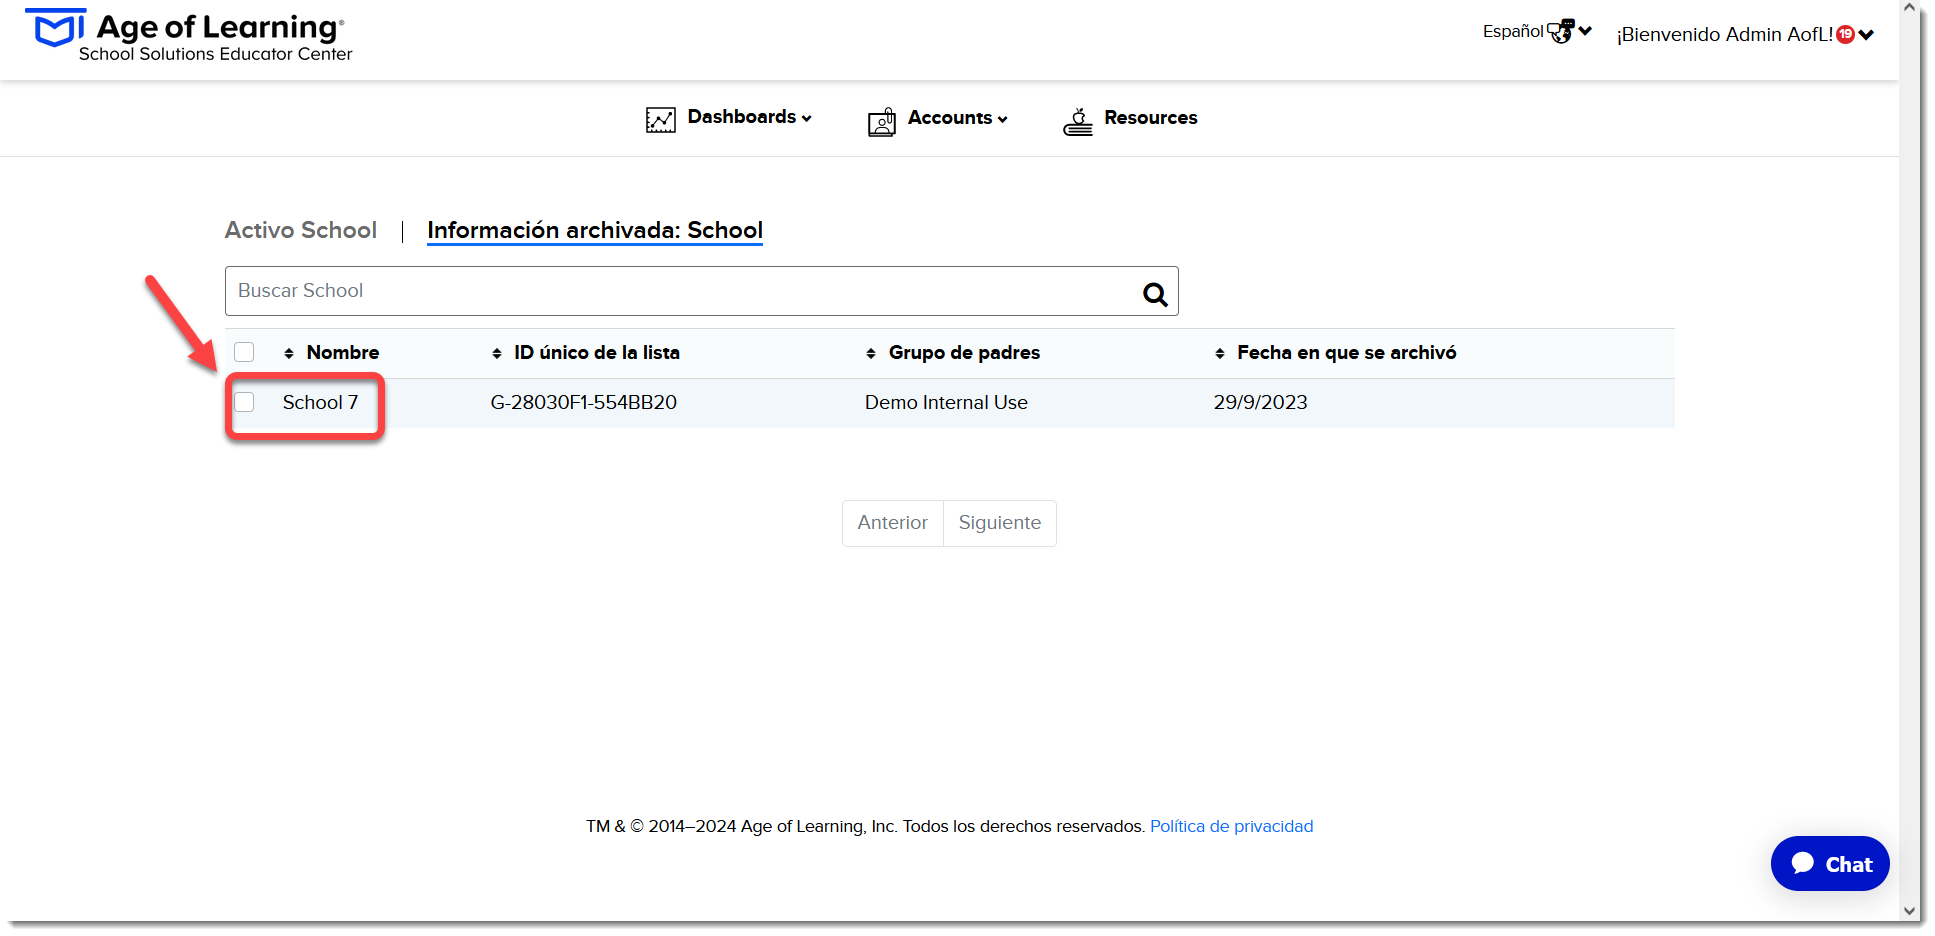Open the Español language dropdown
The height and width of the screenshot is (936, 1935).
1537,31
